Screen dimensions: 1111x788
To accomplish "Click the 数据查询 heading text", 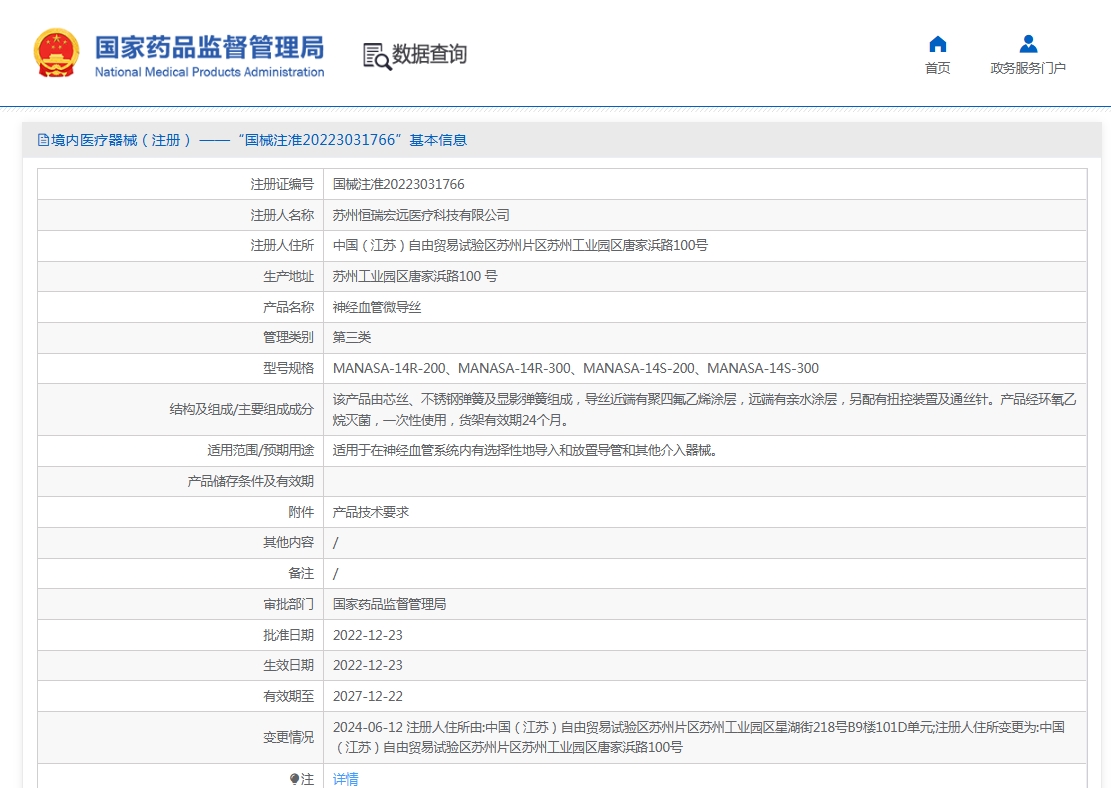I will point(429,54).
